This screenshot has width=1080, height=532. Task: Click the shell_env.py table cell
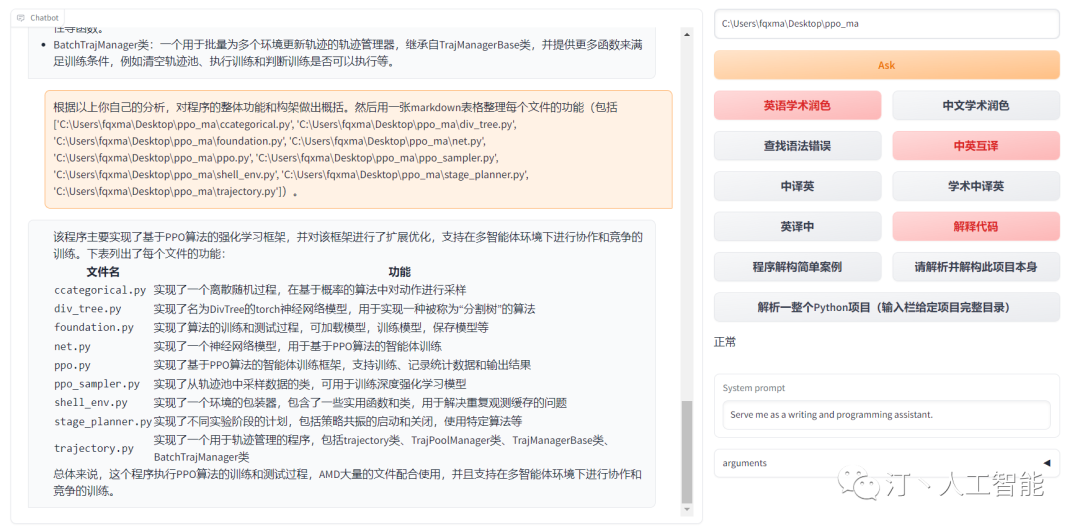91,402
